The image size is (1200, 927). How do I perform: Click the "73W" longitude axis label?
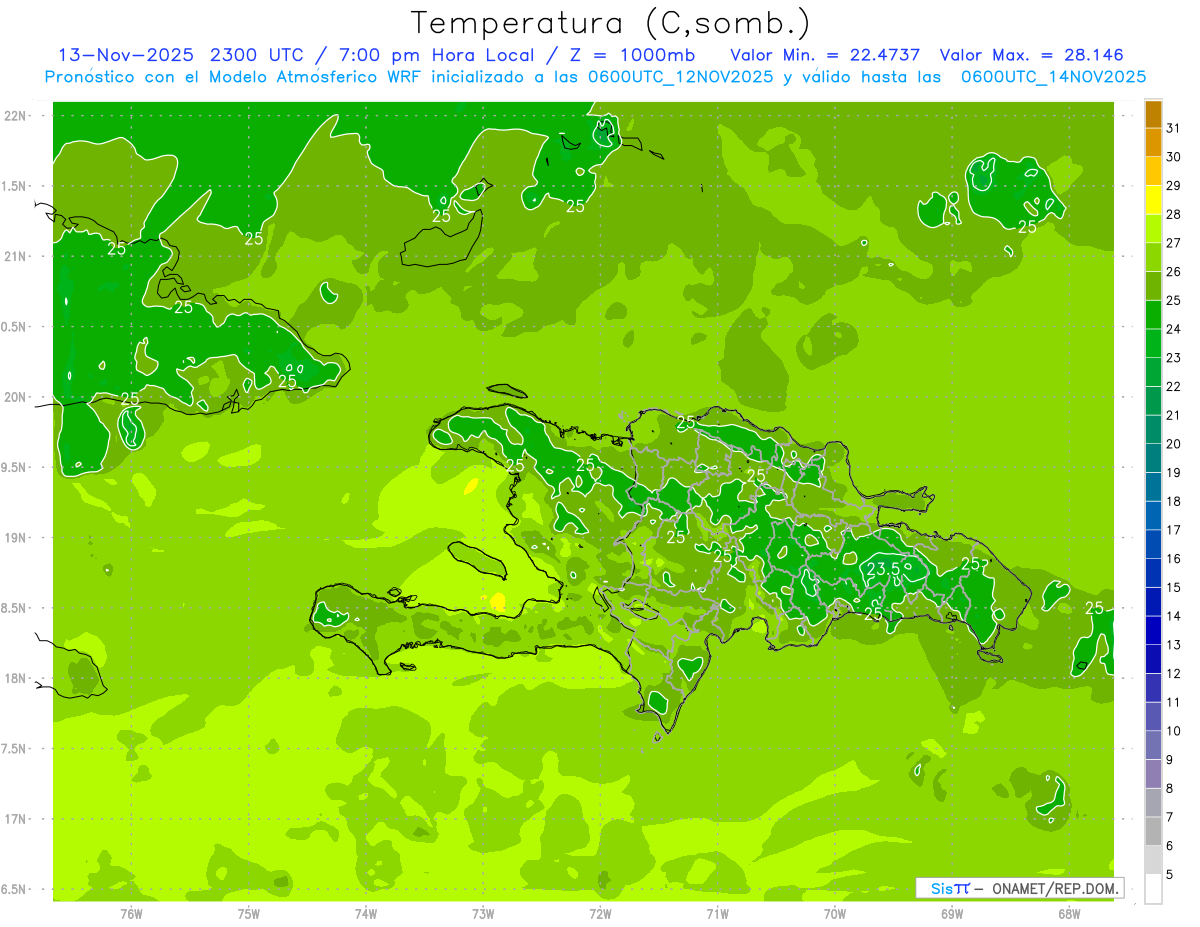(x=483, y=913)
